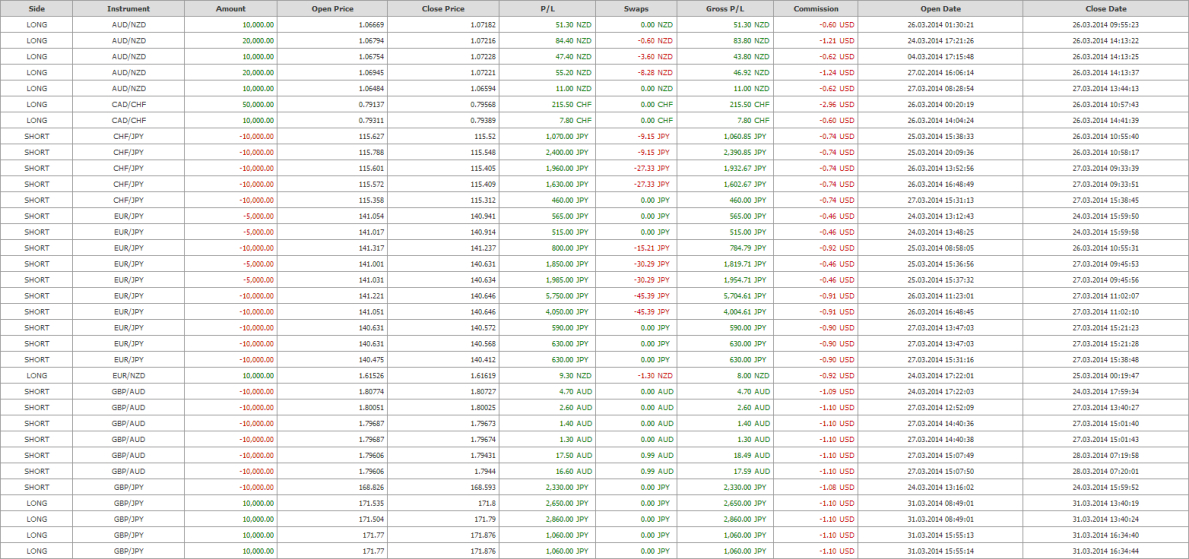
Task: Click the 5,750.00 JPY P/L cell
Action: 547,296
